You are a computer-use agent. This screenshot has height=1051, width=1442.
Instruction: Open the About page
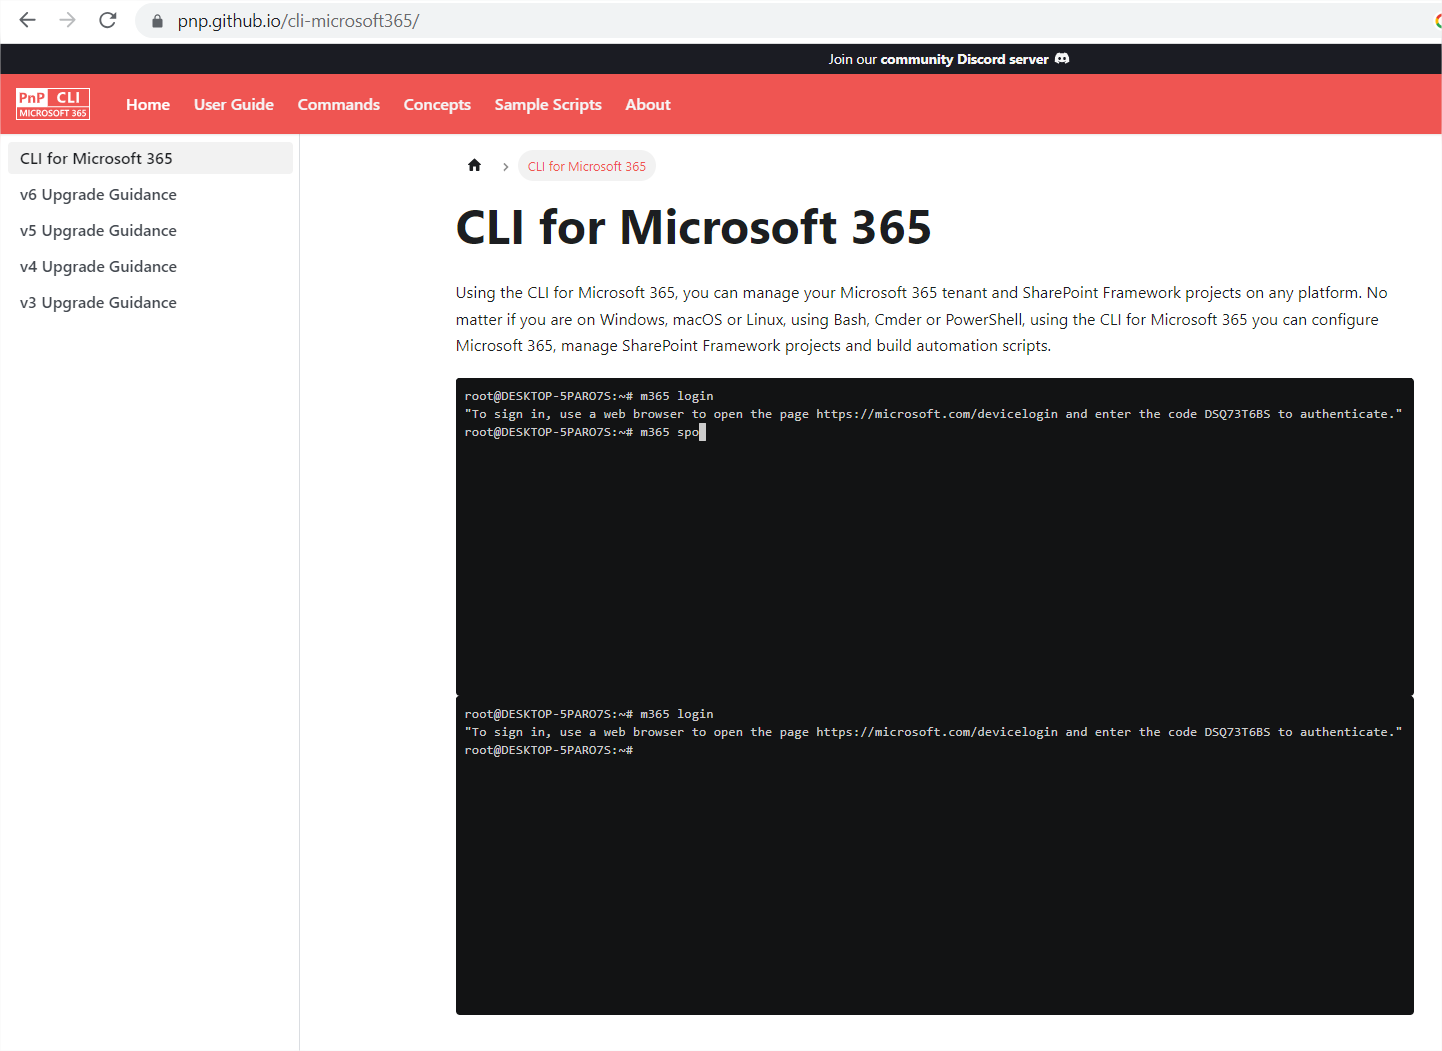click(x=647, y=104)
